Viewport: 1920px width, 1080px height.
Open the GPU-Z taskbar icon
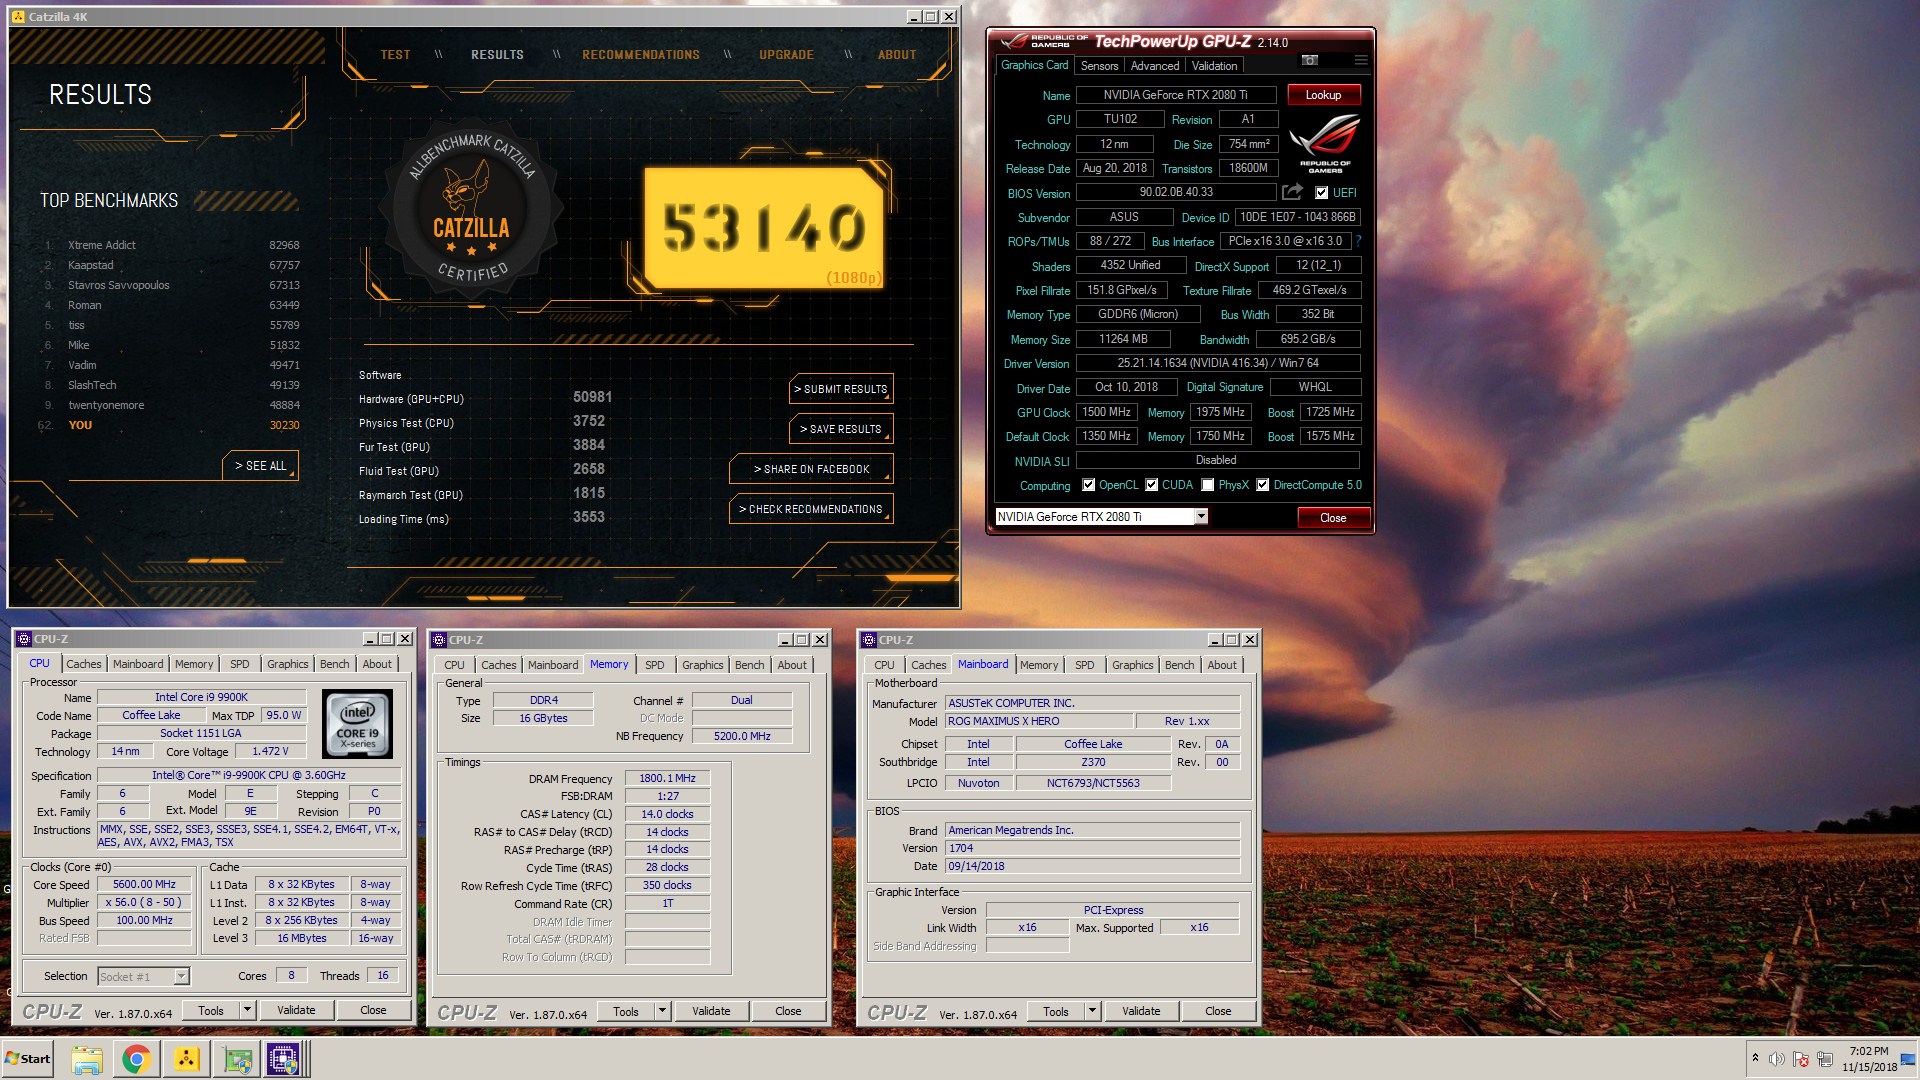click(x=237, y=1059)
